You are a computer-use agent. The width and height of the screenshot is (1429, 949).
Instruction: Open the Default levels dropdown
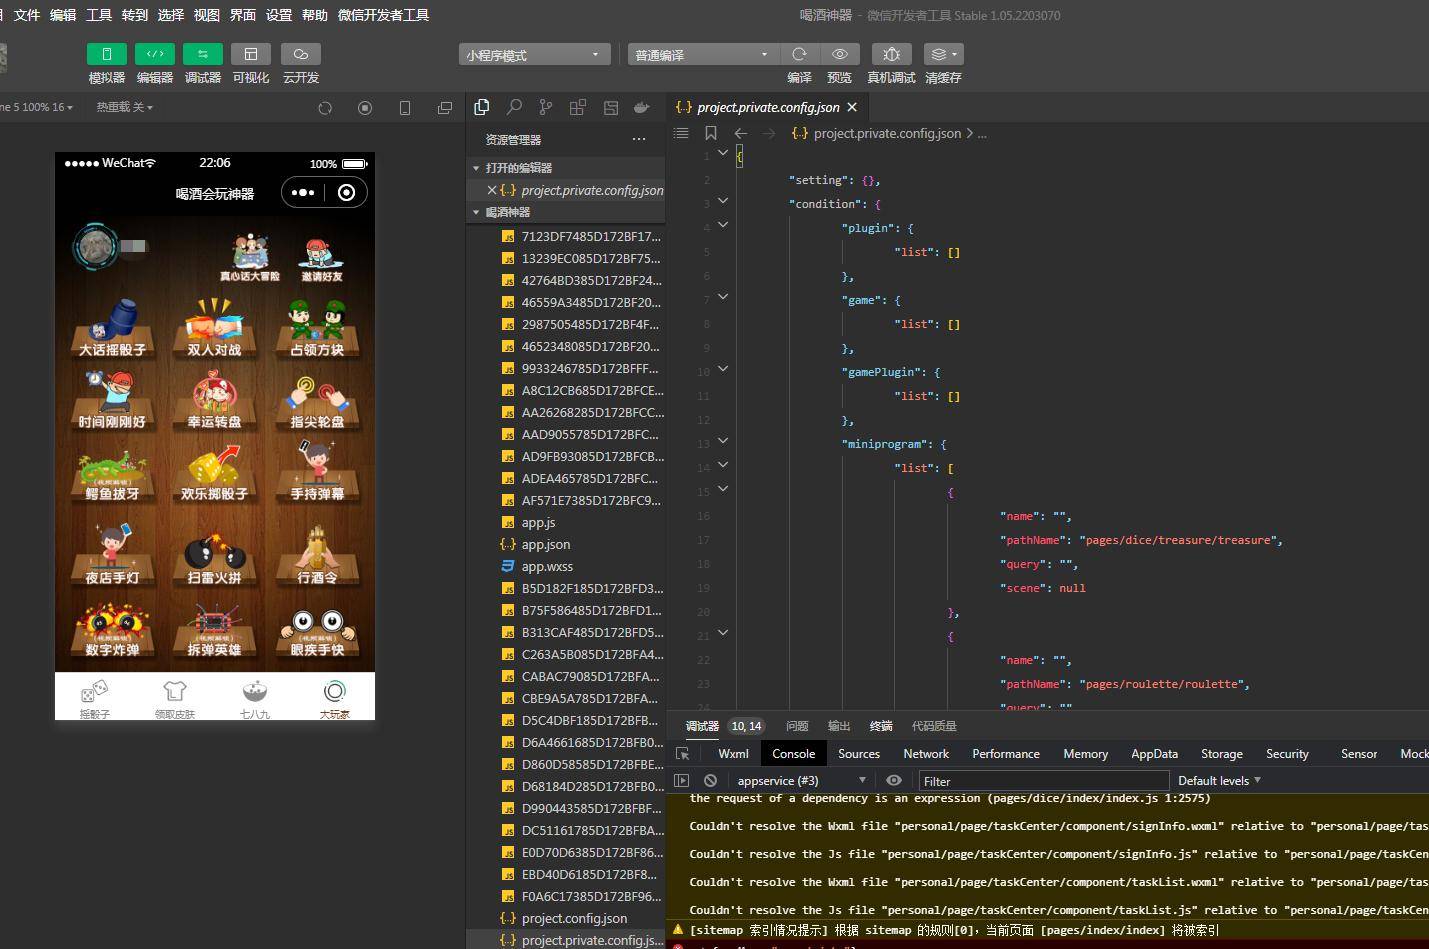pos(1219,781)
